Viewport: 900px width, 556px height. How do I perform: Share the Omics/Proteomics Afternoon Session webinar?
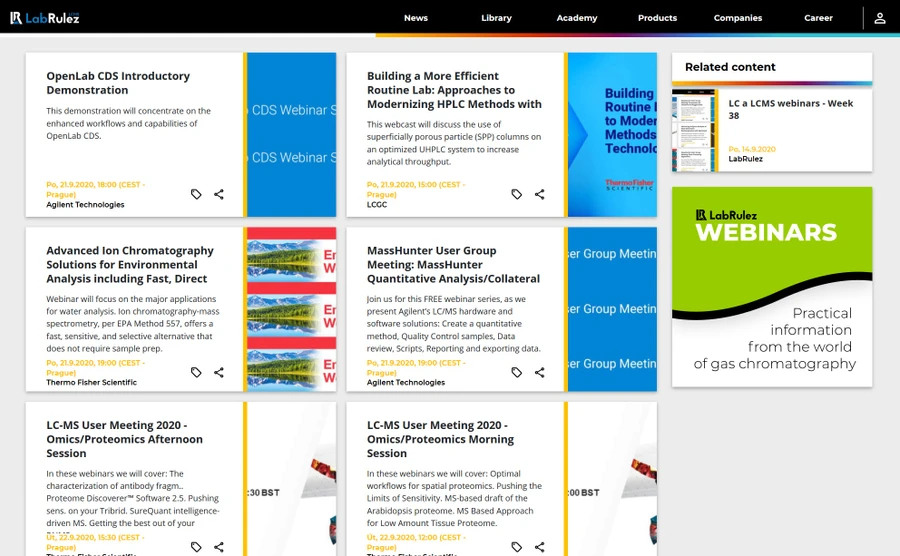point(219,547)
